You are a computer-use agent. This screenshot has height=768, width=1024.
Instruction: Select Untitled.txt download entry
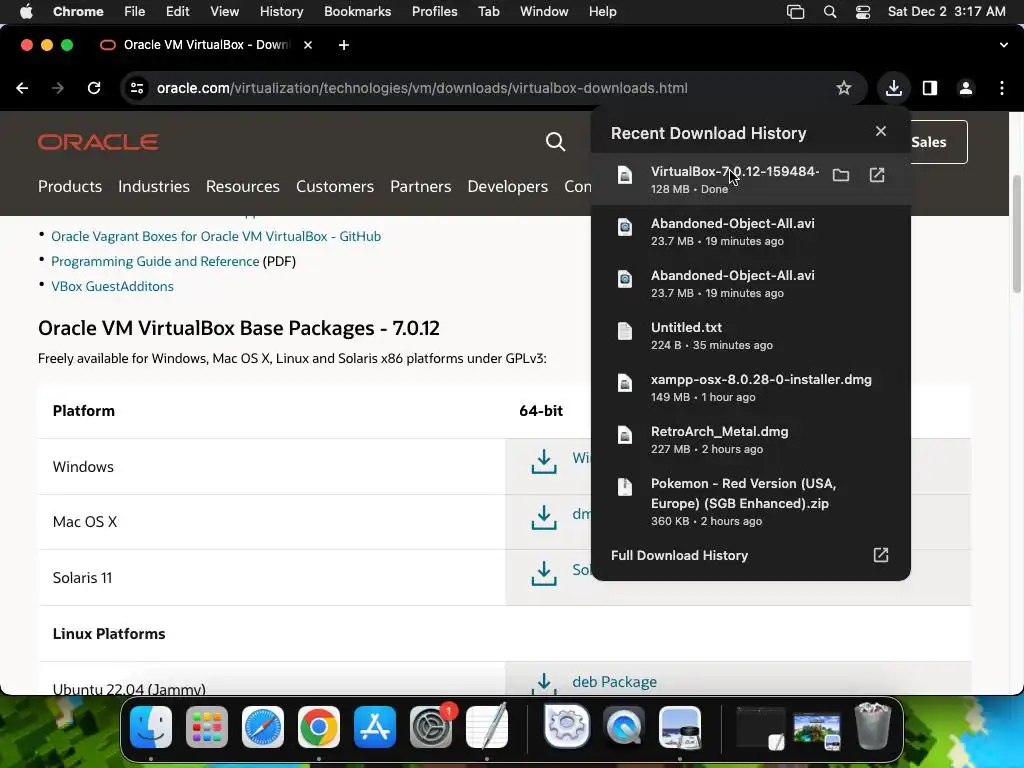click(x=750, y=335)
